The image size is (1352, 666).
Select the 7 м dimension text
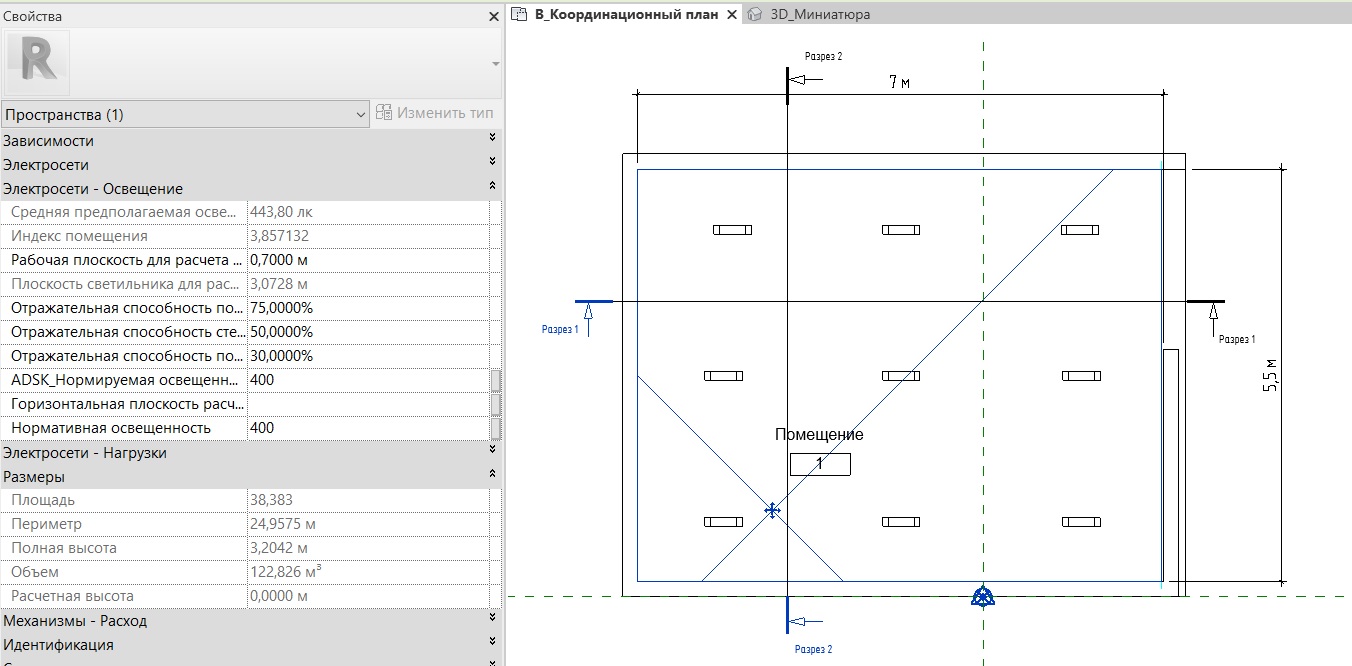click(899, 82)
